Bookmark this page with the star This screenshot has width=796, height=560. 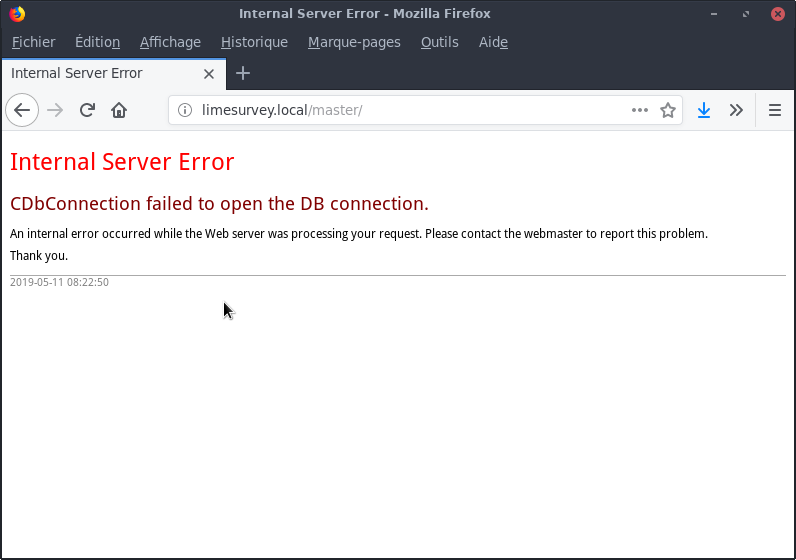point(668,110)
